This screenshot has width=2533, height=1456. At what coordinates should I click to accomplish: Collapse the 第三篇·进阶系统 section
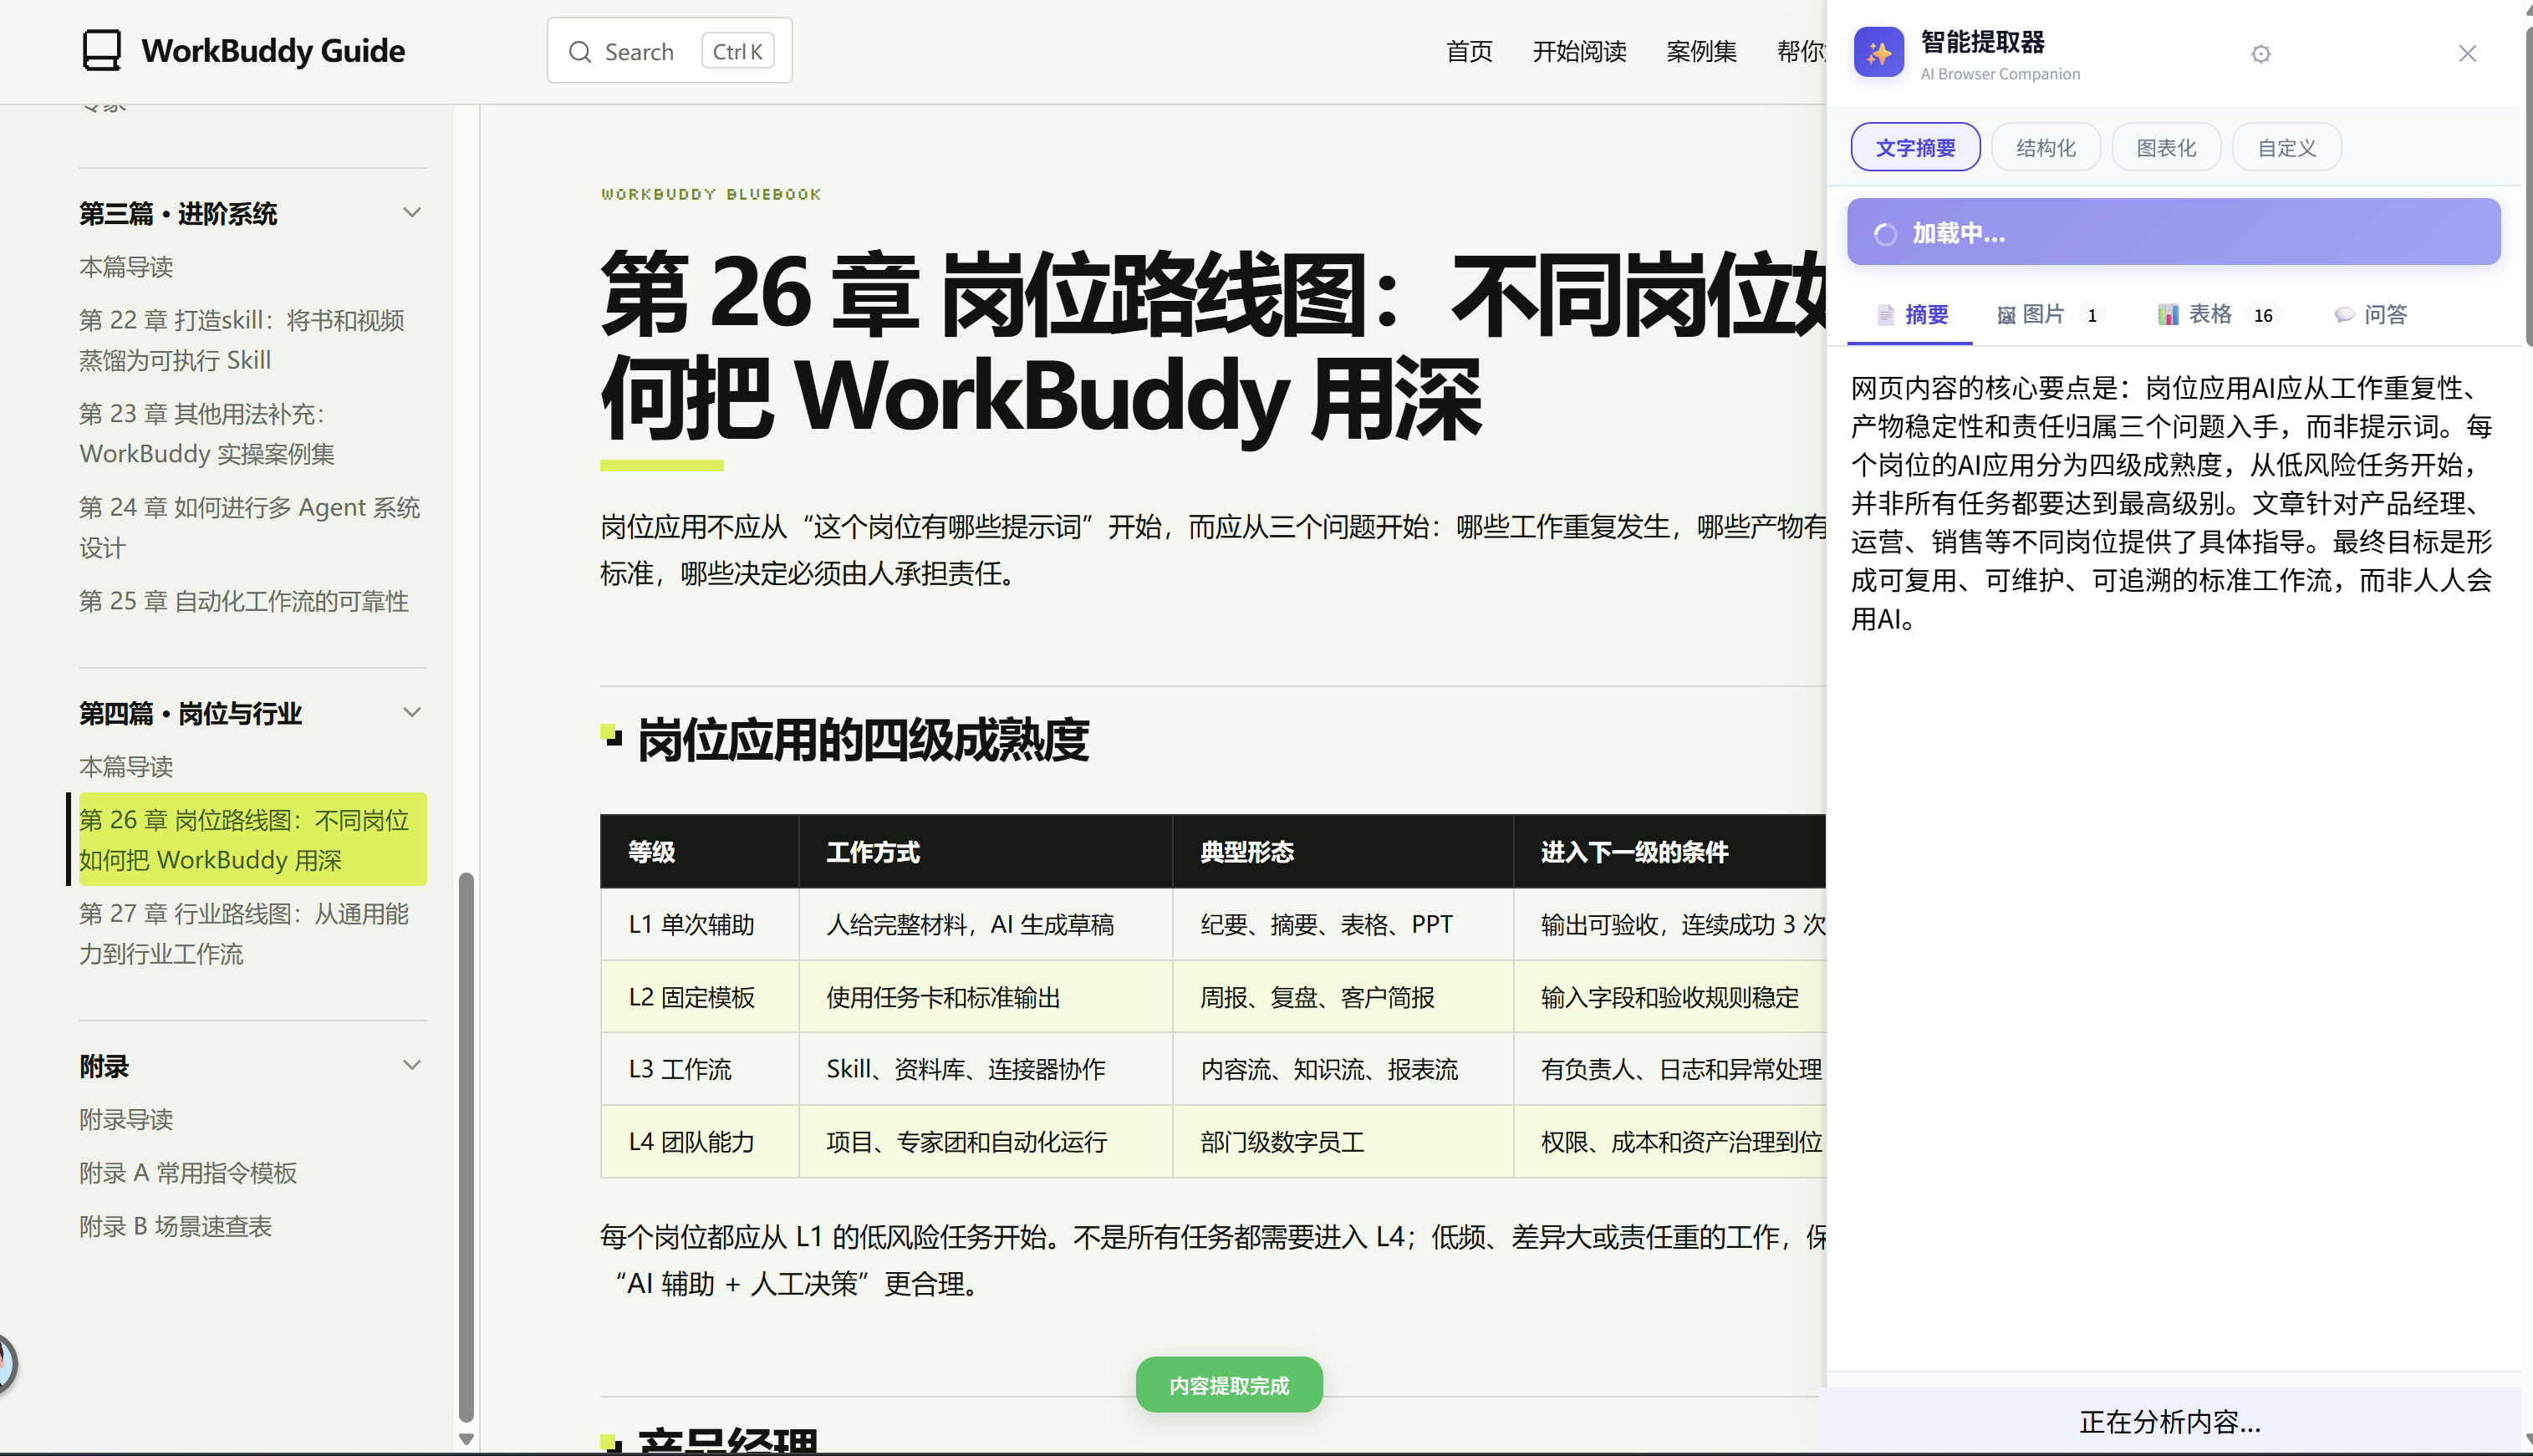click(x=411, y=213)
